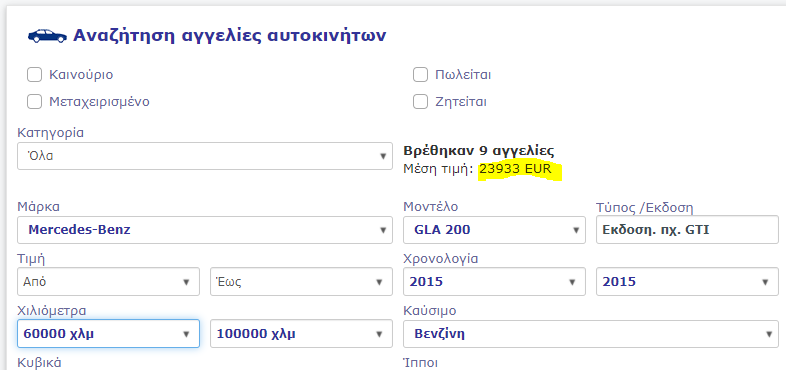Open the 60000 χλμ mileage dropdown
Screen dimensions: 786x370
point(108,333)
